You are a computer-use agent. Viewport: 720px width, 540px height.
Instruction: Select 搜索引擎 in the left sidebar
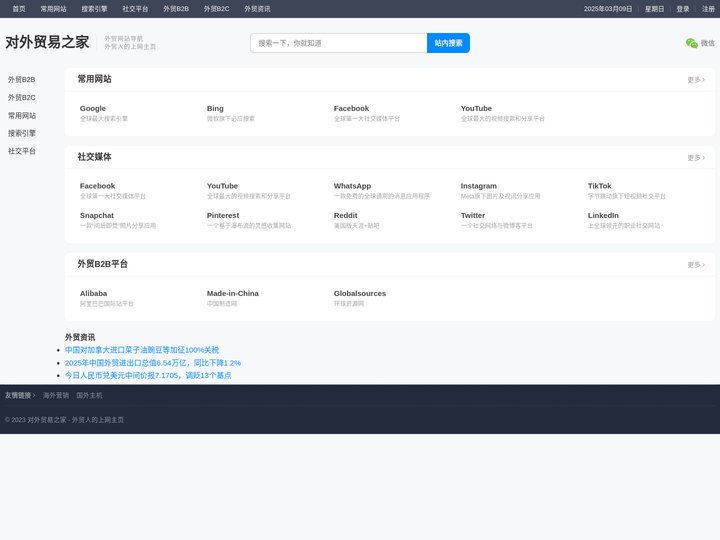[x=22, y=133]
